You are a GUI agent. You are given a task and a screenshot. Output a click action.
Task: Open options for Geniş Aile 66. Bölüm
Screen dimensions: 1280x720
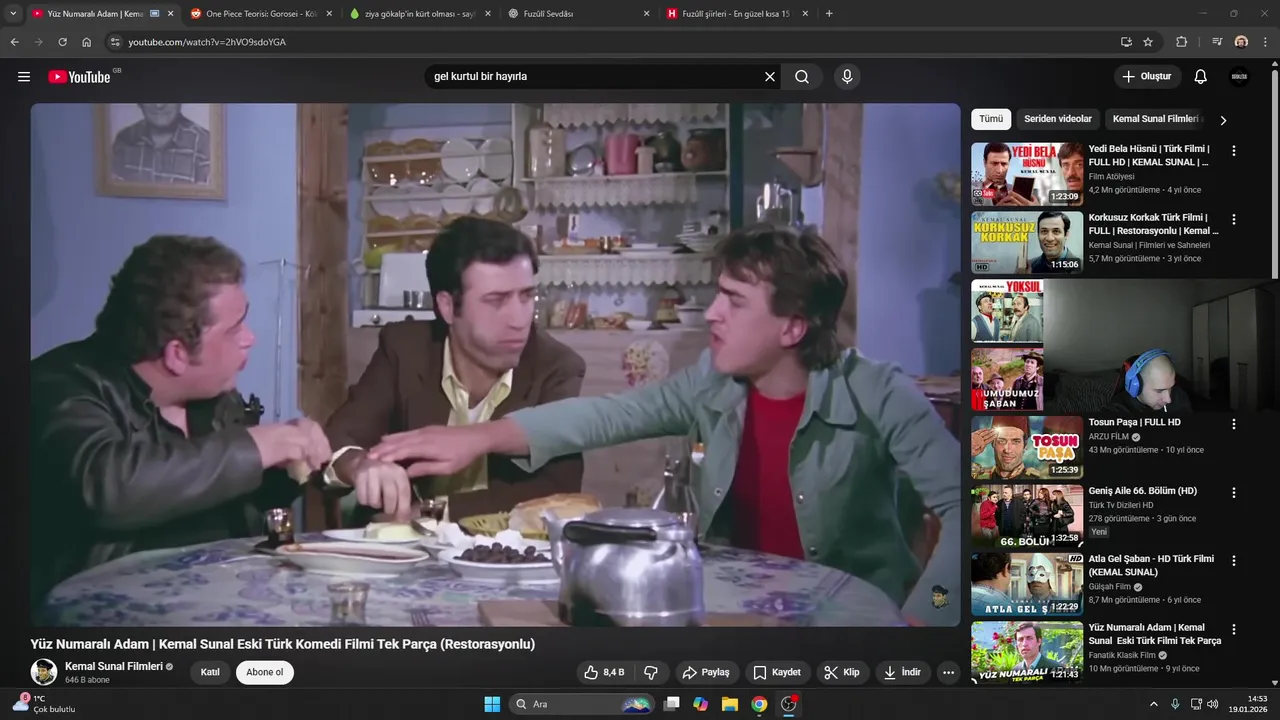pyautogui.click(x=1234, y=493)
